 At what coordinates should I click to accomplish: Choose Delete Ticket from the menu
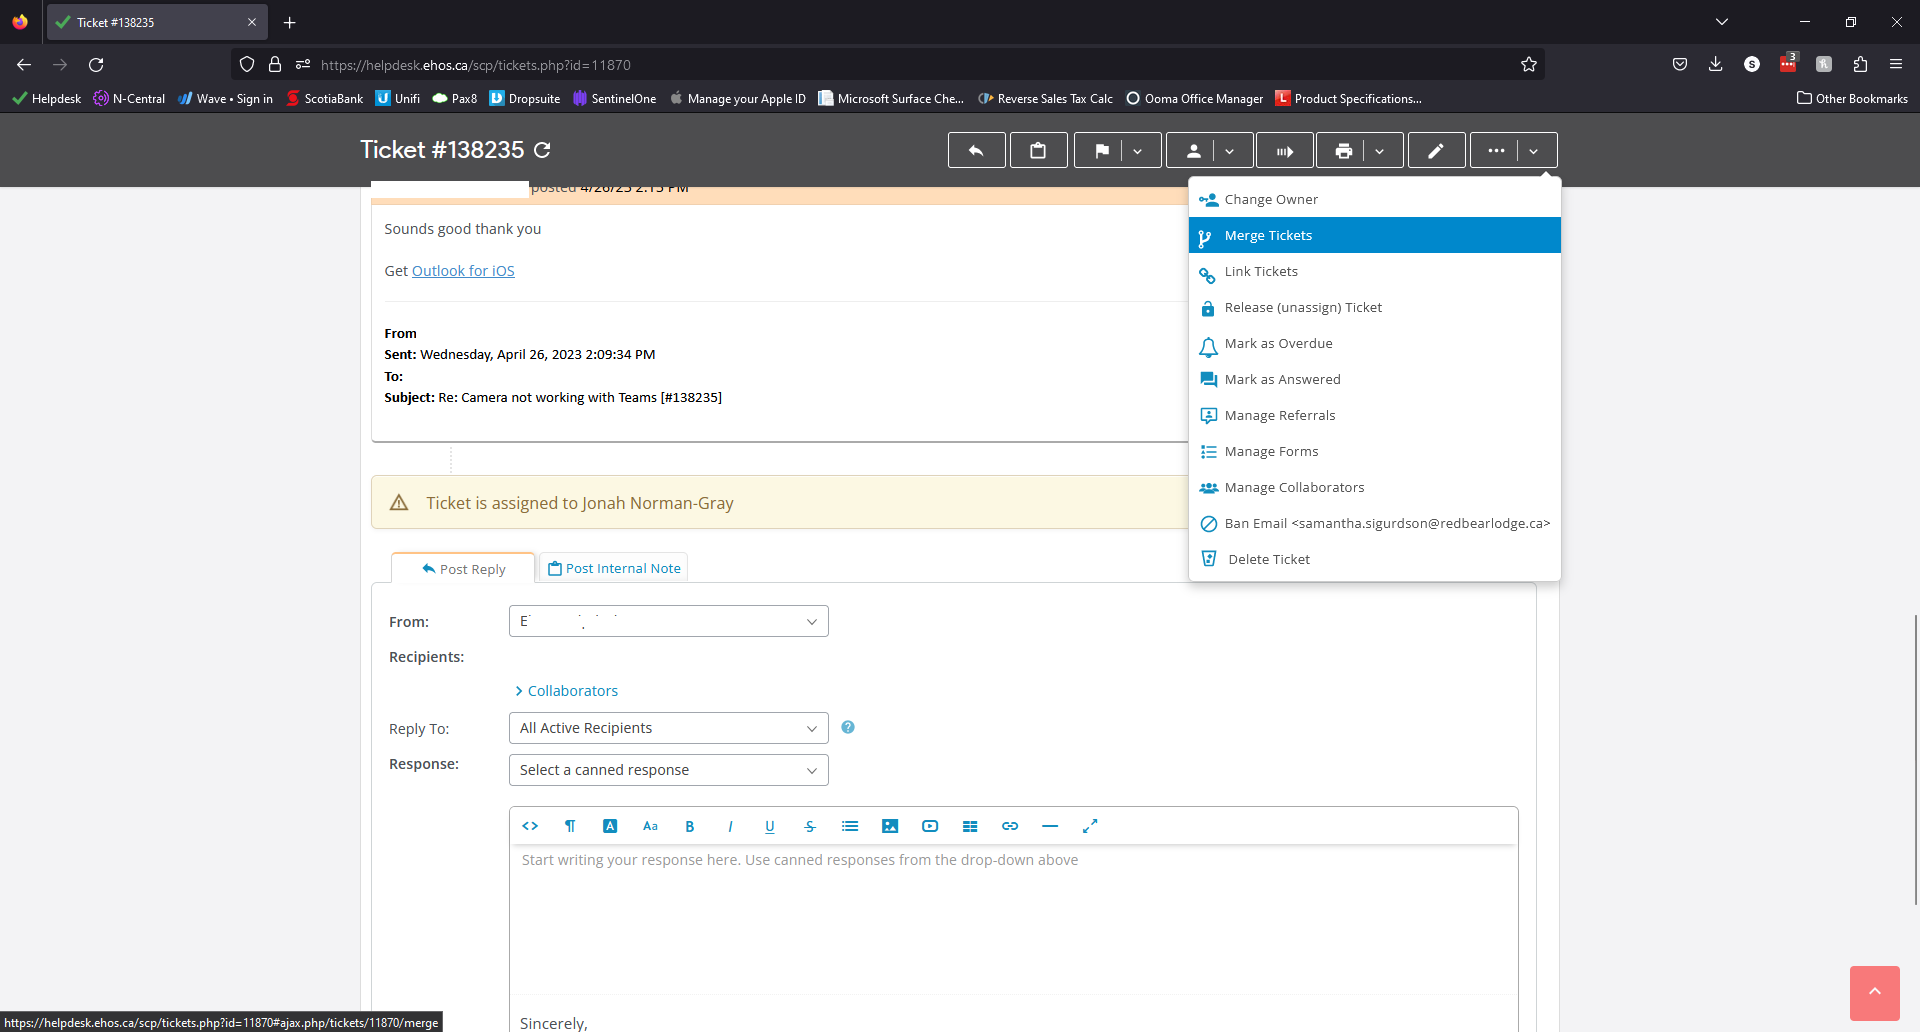[x=1268, y=559]
